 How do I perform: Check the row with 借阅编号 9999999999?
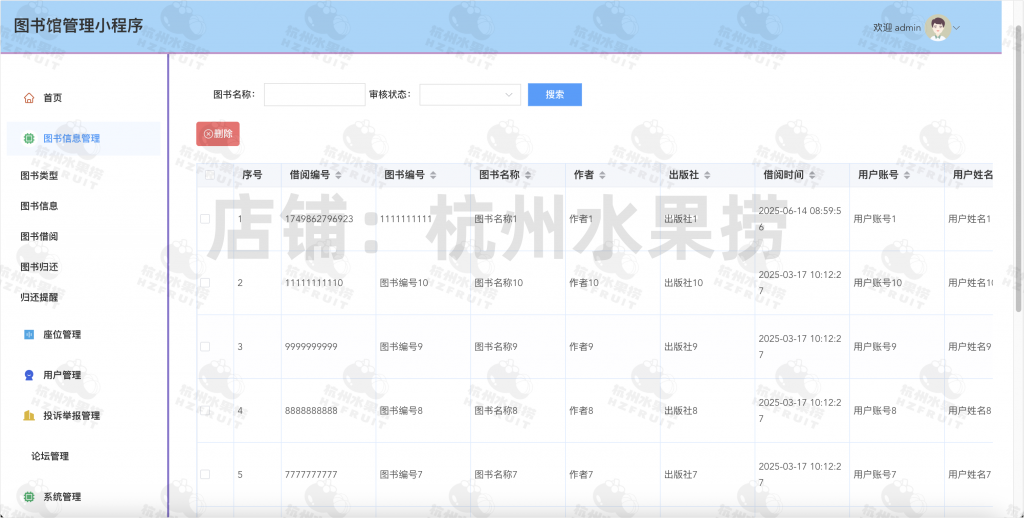click(x=205, y=347)
